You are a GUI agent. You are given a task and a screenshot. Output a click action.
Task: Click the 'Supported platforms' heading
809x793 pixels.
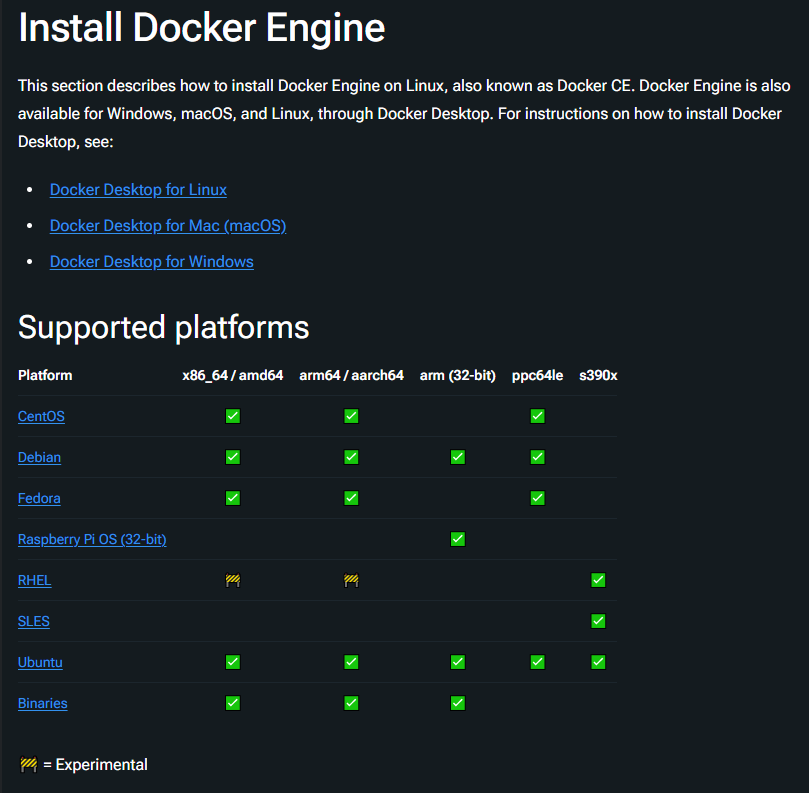(164, 328)
